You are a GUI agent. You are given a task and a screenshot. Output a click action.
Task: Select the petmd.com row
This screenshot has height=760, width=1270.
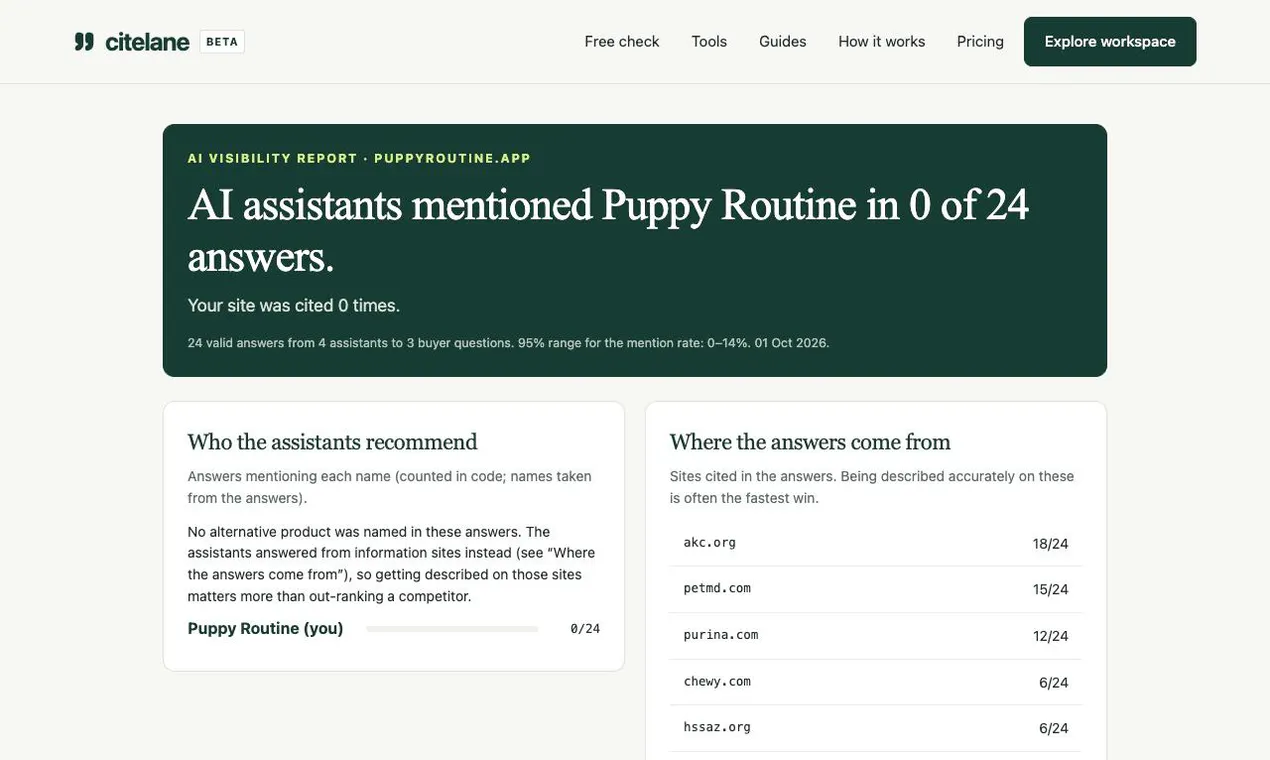(x=876, y=589)
